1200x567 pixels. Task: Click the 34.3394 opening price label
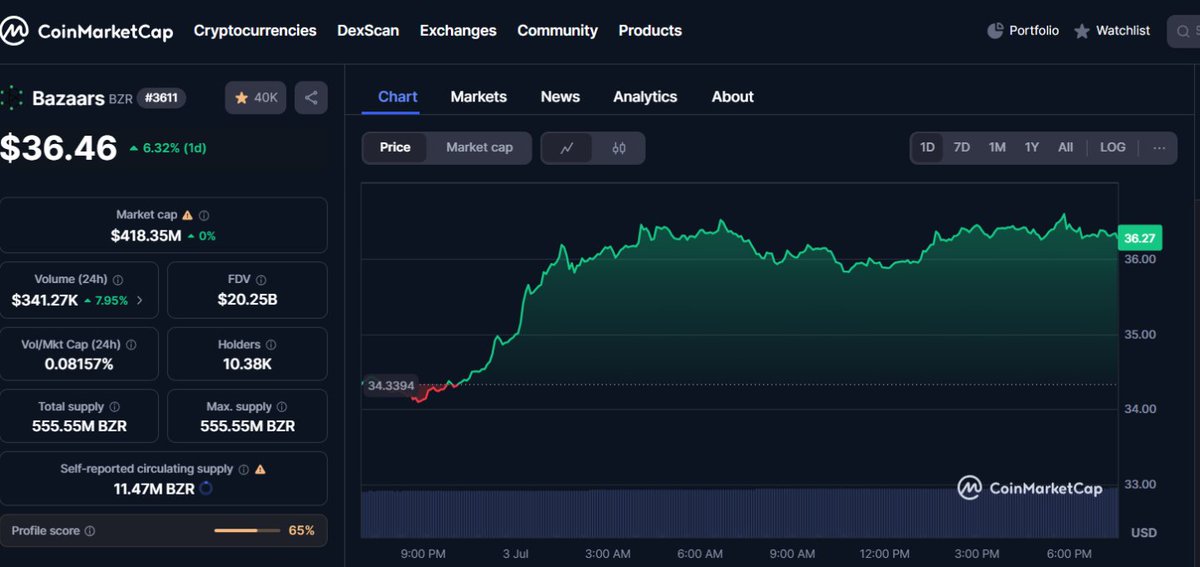[391, 386]
